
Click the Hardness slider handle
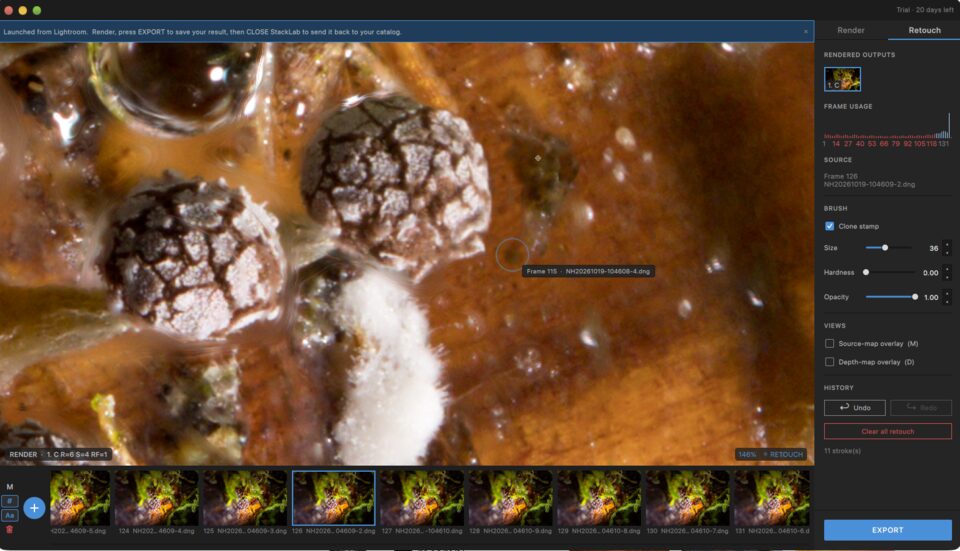[x=866, y=272]
